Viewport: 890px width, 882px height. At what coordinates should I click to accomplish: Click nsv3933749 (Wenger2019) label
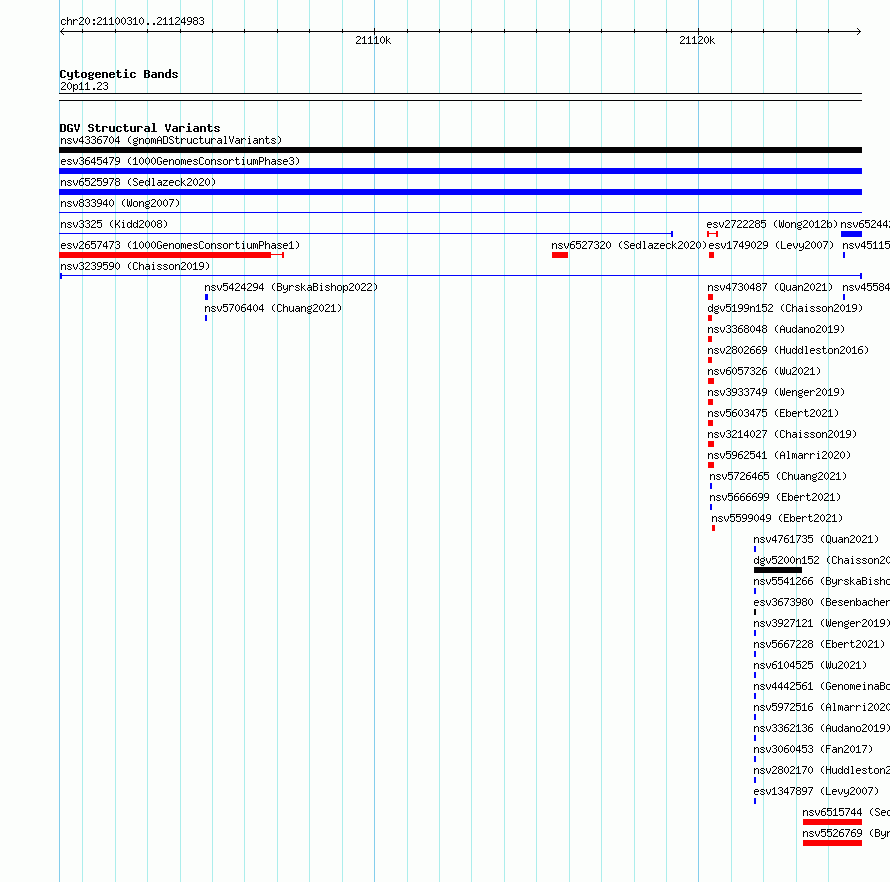click(x=776, y=392)
